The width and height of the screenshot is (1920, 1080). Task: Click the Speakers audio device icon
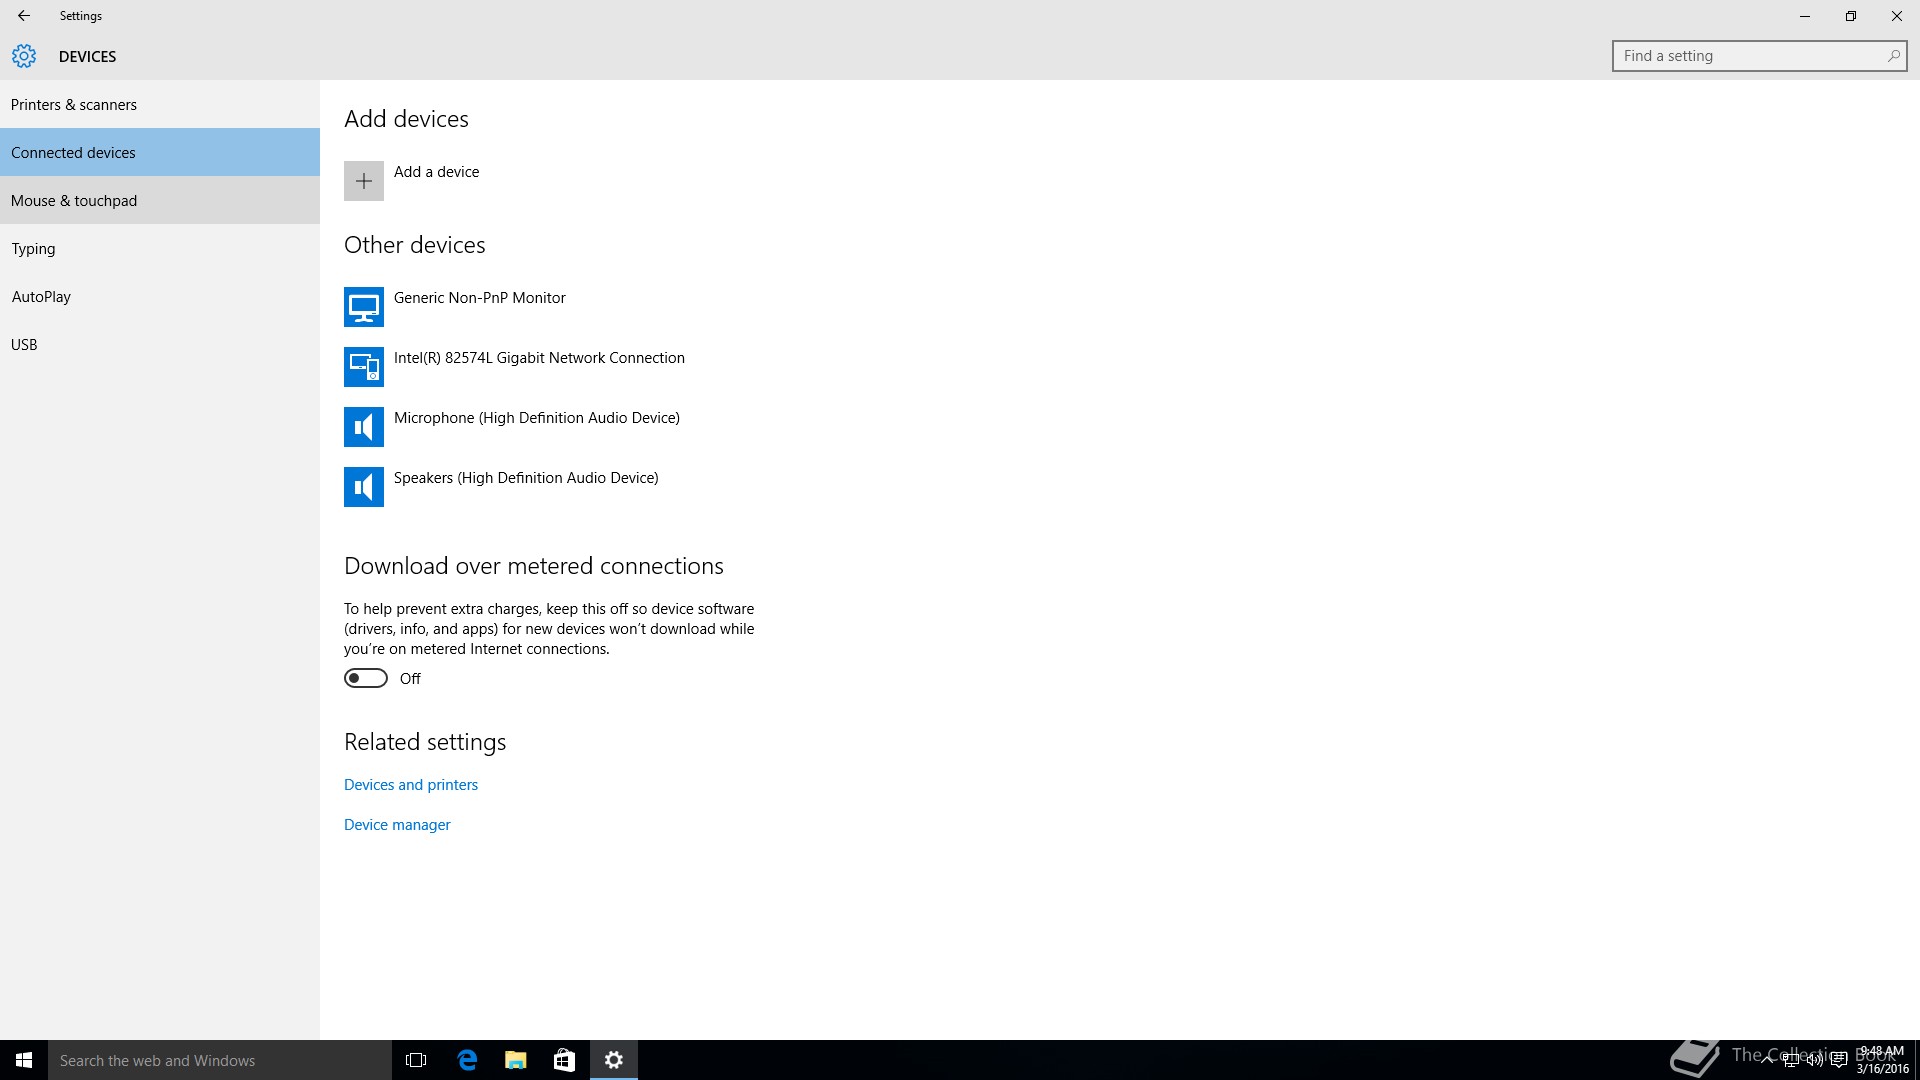point(364,487)
